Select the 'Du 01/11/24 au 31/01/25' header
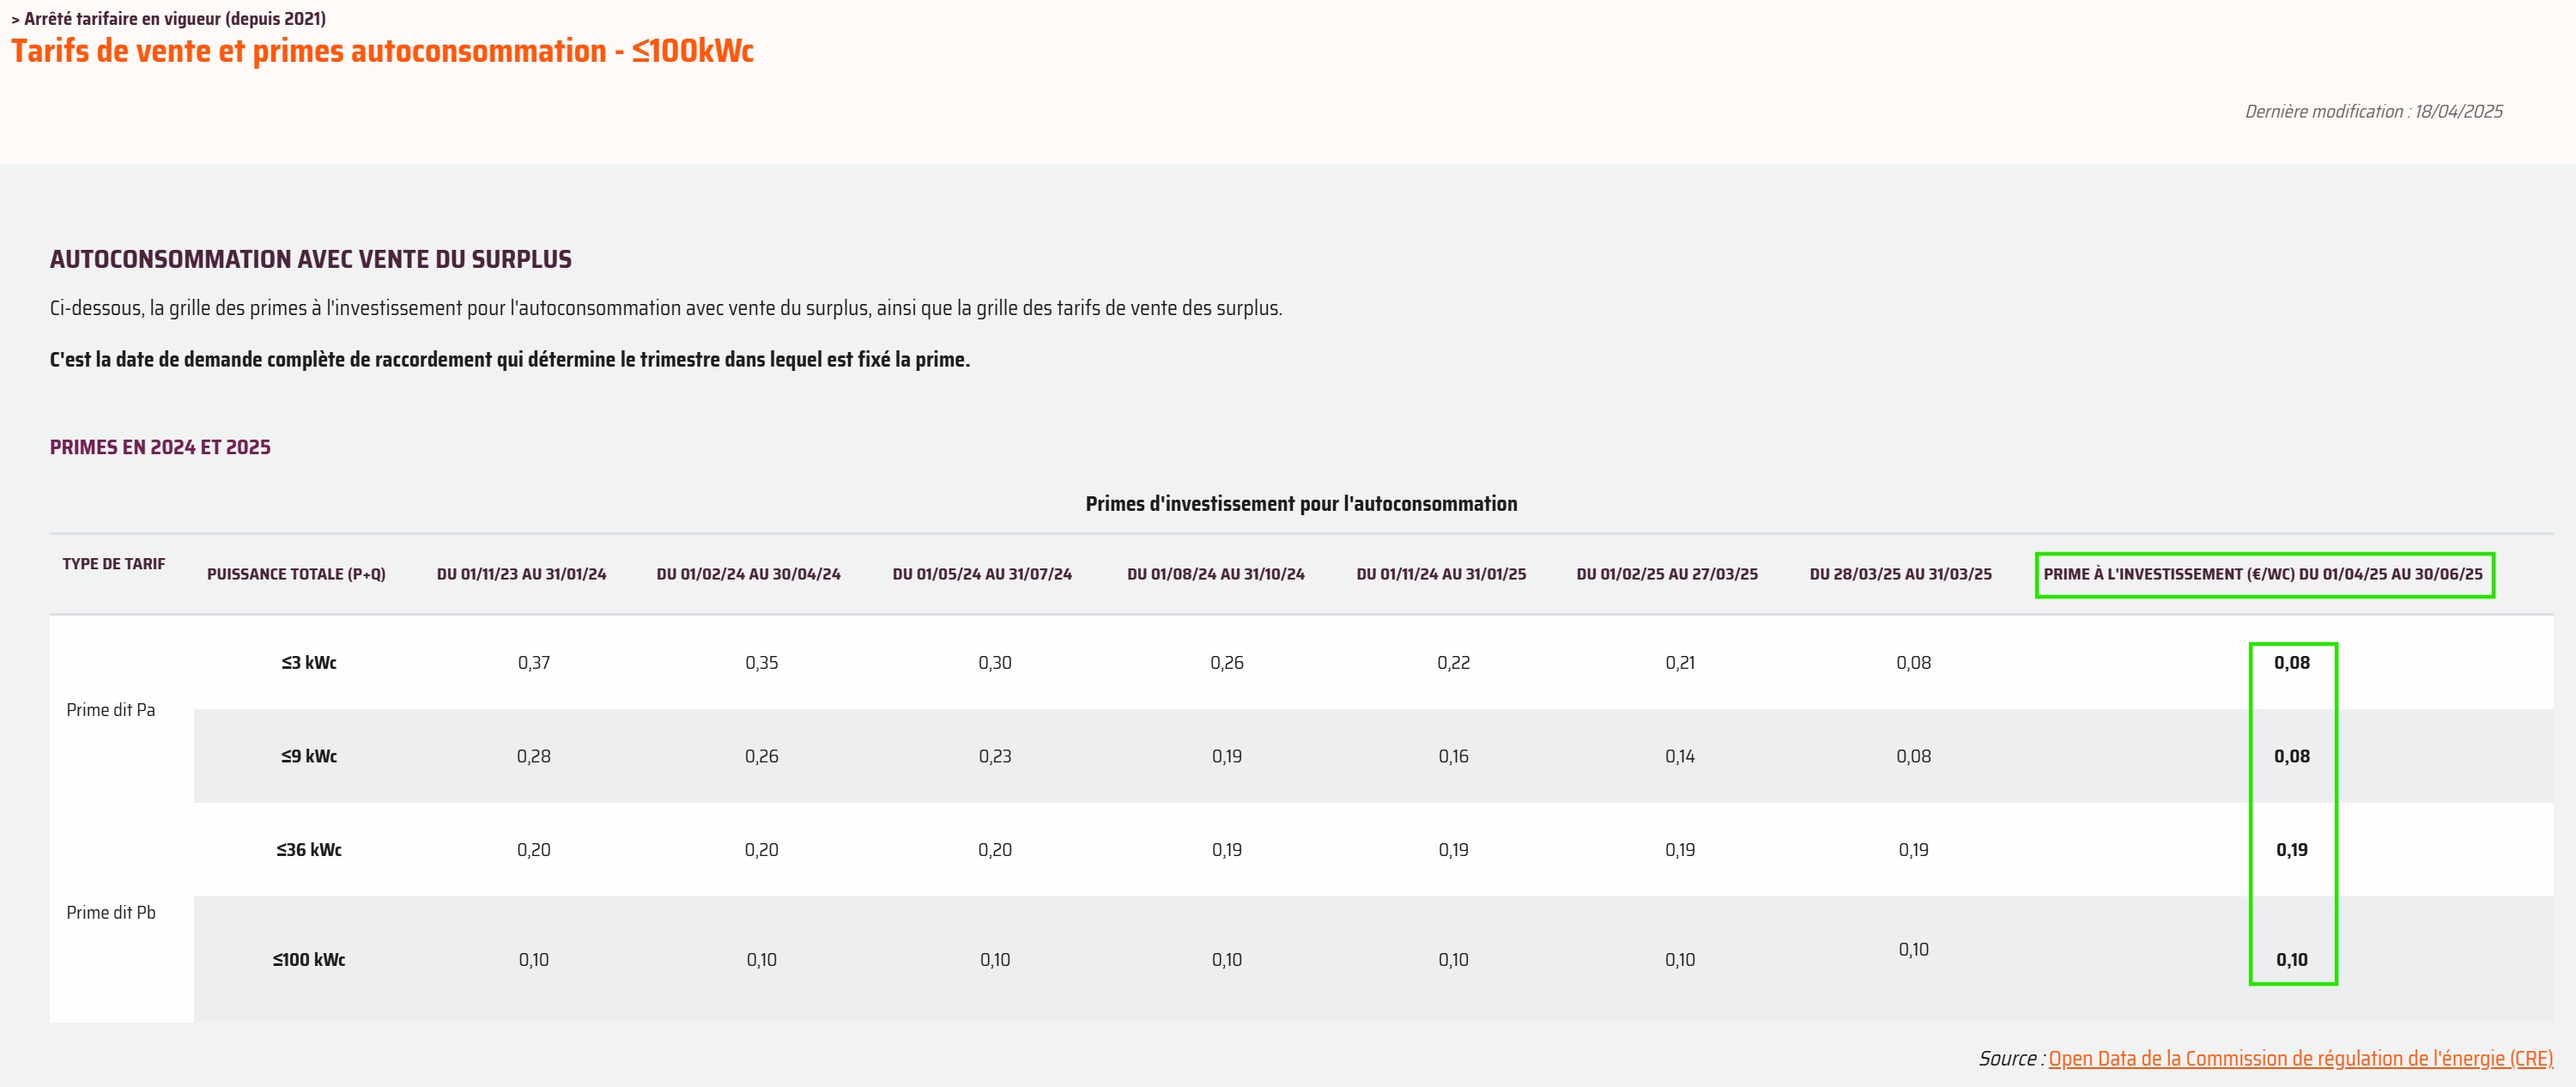 [1441, 574]
